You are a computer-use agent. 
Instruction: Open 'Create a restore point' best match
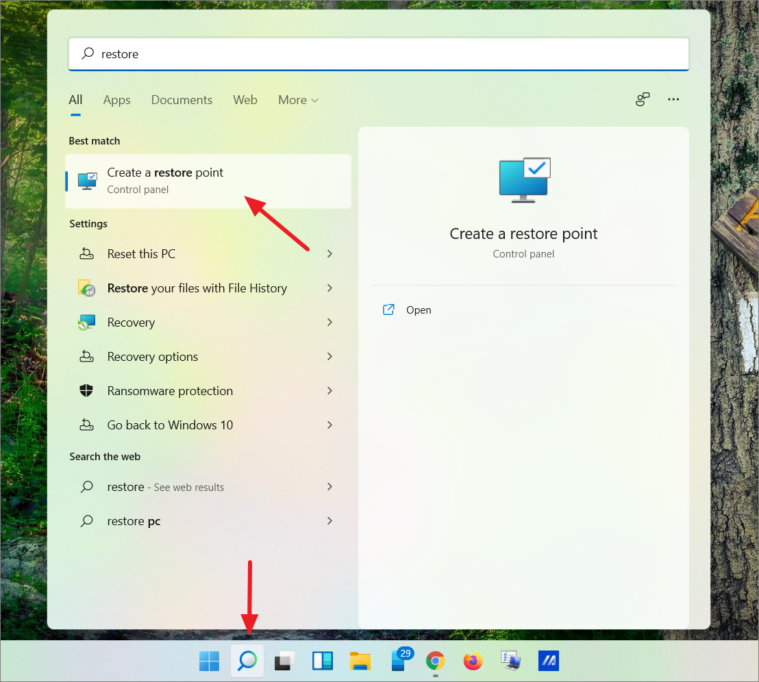click(208, 181)
